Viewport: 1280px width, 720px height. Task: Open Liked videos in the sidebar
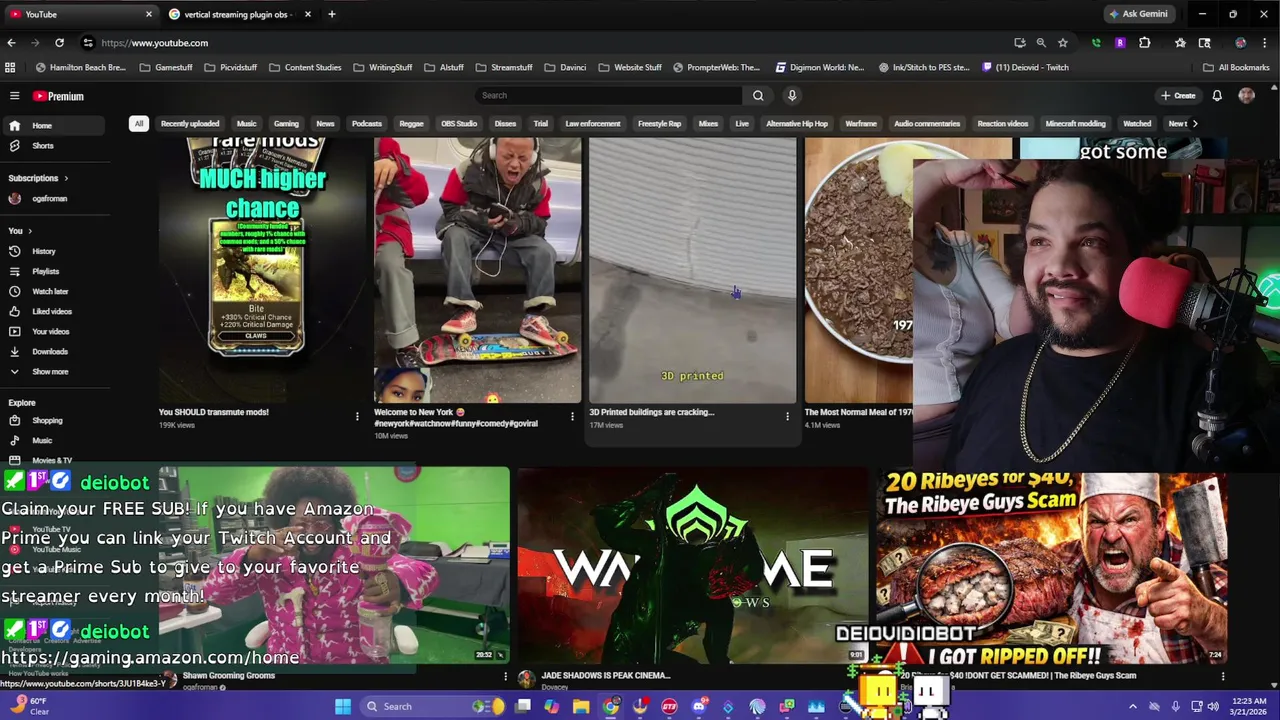pos(54,311)
